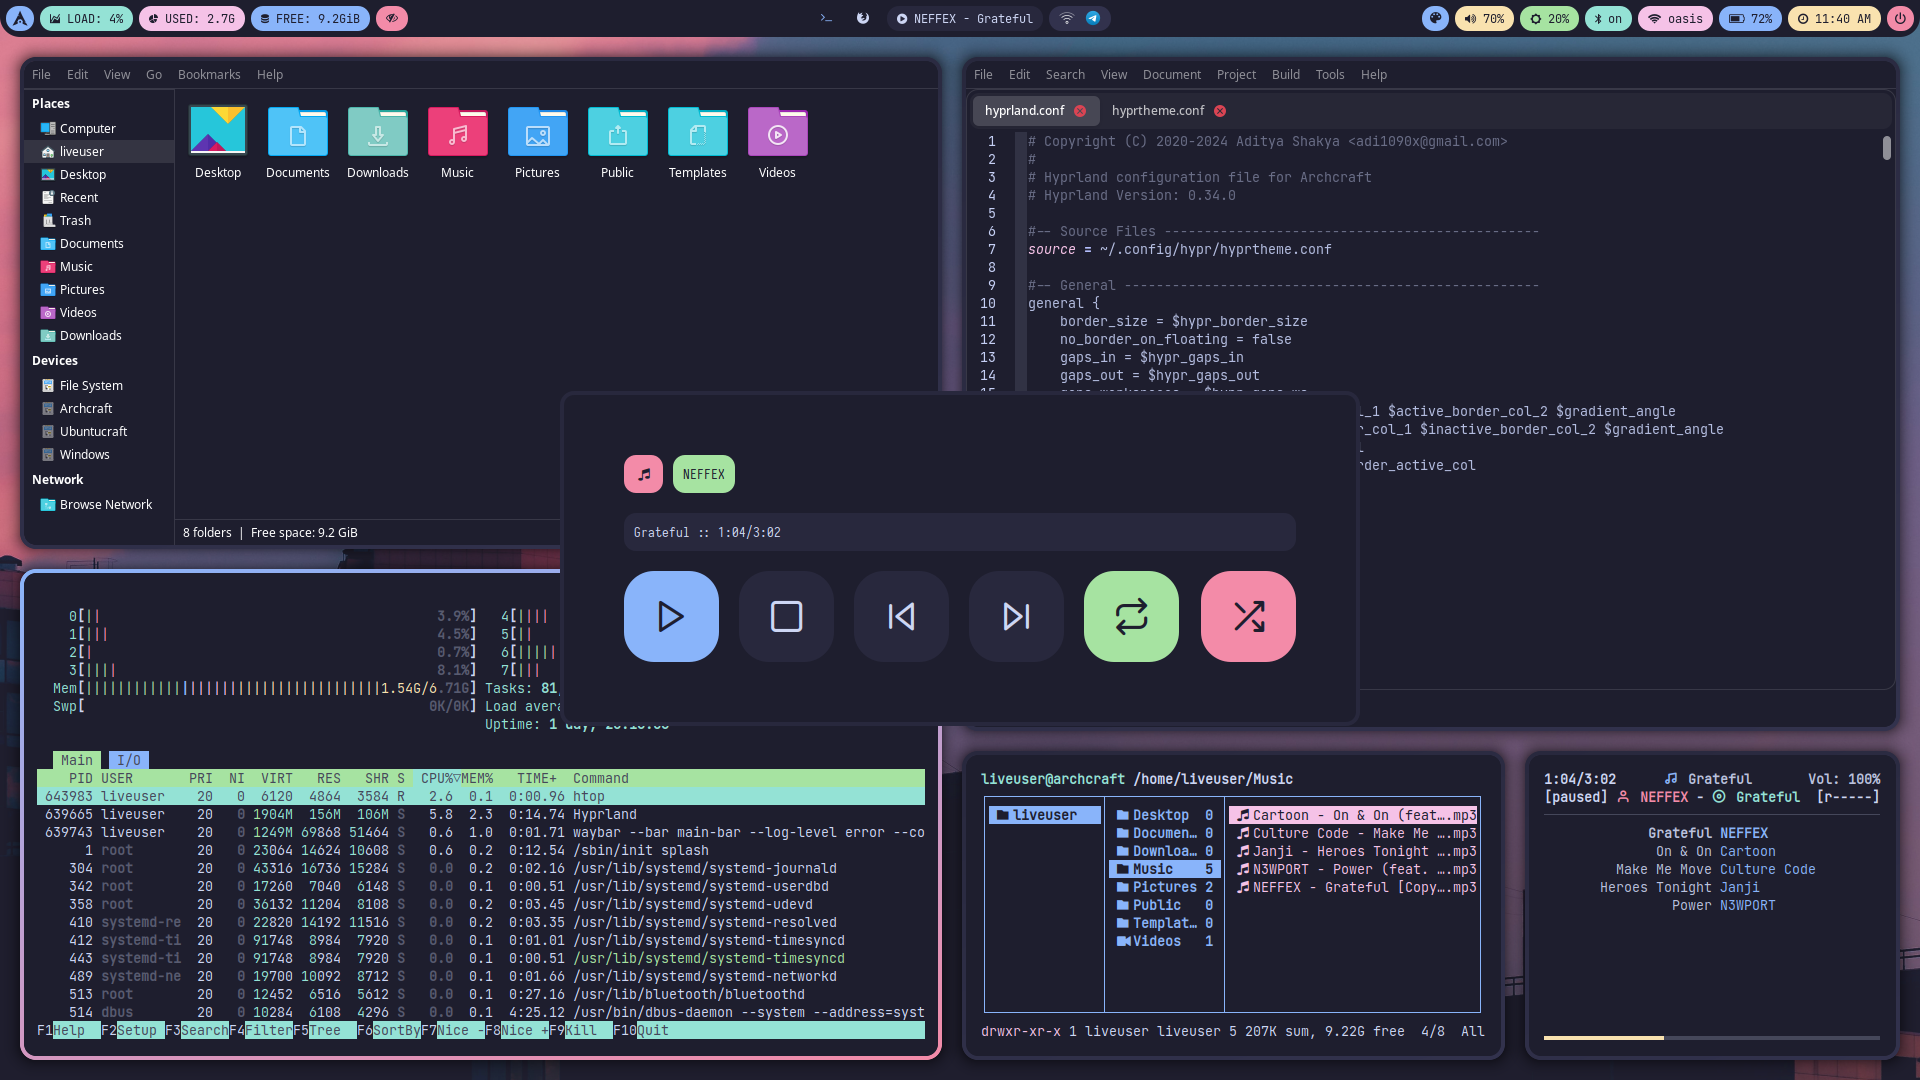Click the Telegram icon in top bar
The height and width of the screenshot is (1080, 1920).
1093,18
